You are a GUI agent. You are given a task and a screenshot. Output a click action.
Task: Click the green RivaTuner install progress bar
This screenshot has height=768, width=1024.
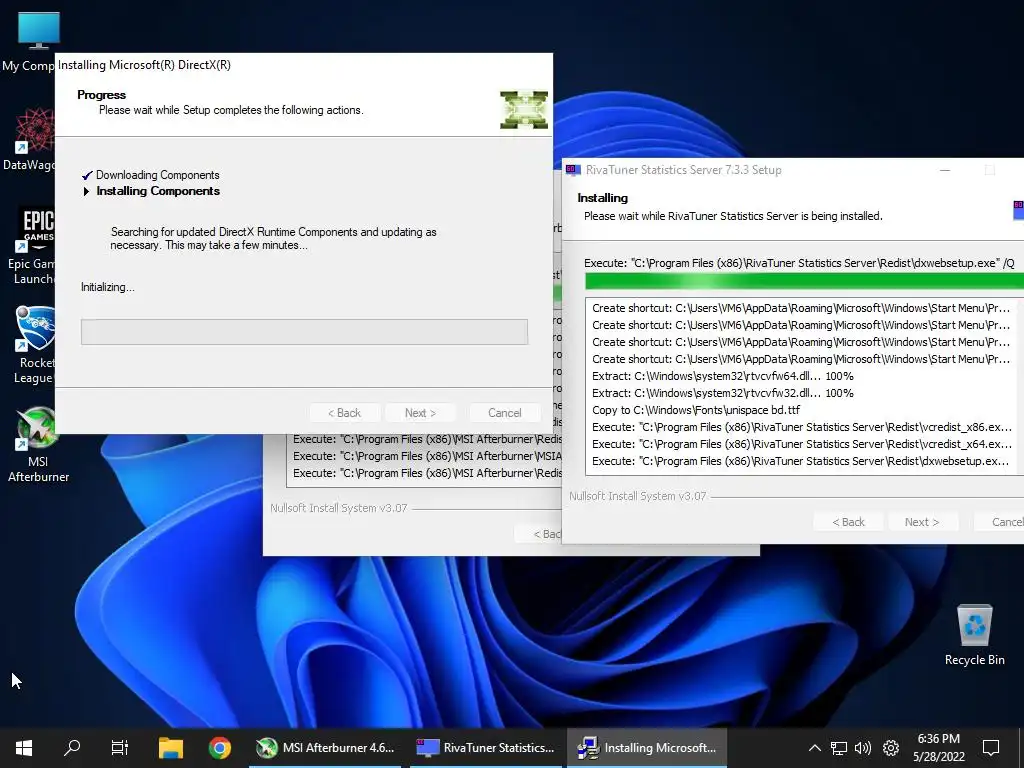click(805, 281)
